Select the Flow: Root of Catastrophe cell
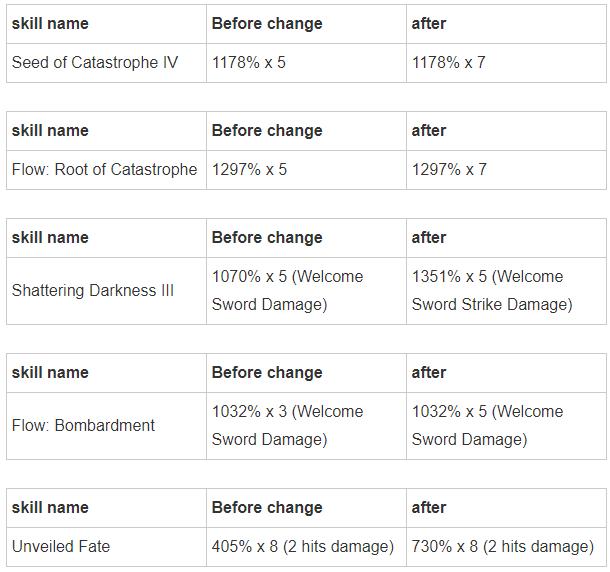Viewport: 610px width, 572px height. click(x=105, y=169)
